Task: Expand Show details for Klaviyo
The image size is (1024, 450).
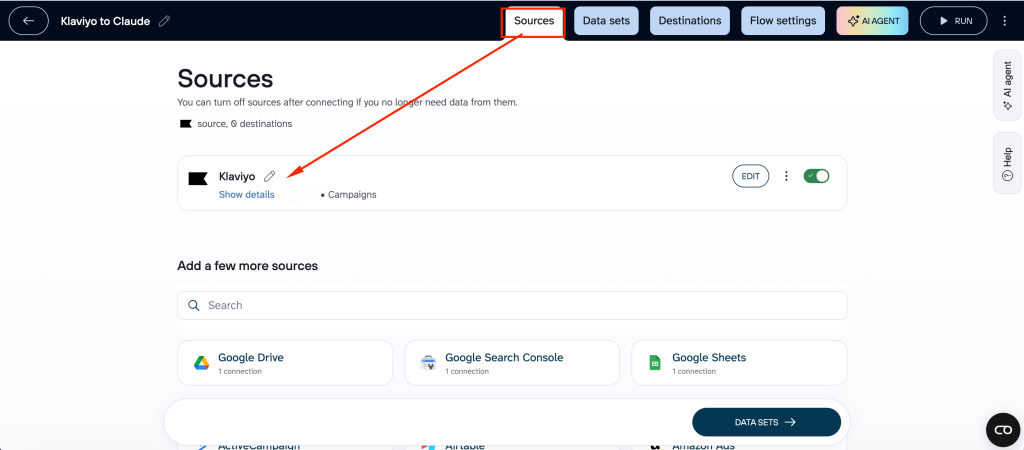Action: [246, 195]
